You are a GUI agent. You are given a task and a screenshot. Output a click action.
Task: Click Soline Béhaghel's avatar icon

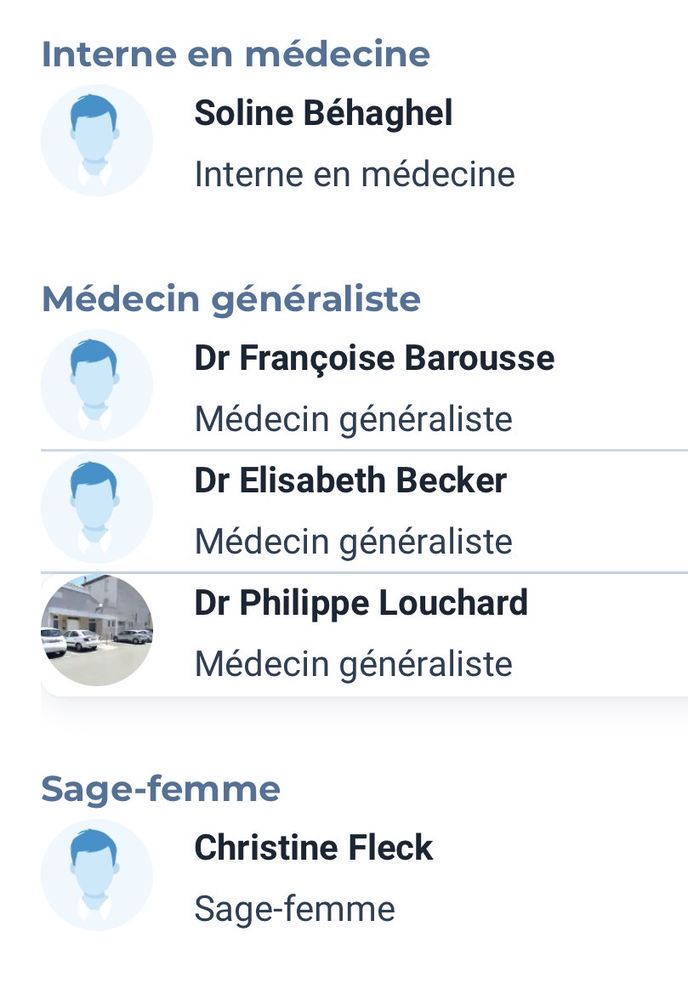[x=97, y=140]
